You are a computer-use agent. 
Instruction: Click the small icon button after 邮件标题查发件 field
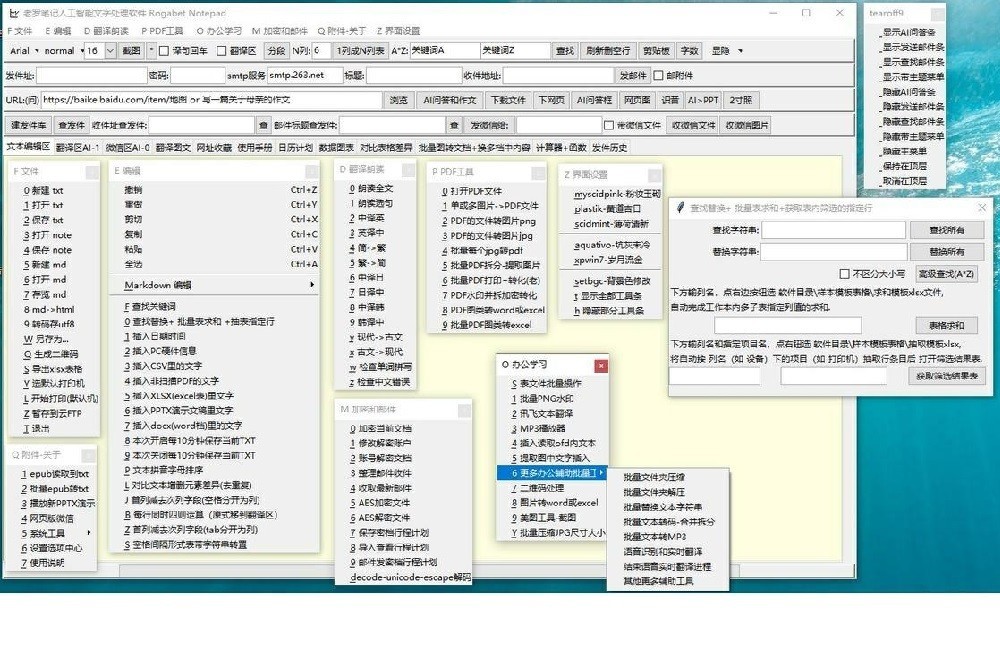(453, 125)
